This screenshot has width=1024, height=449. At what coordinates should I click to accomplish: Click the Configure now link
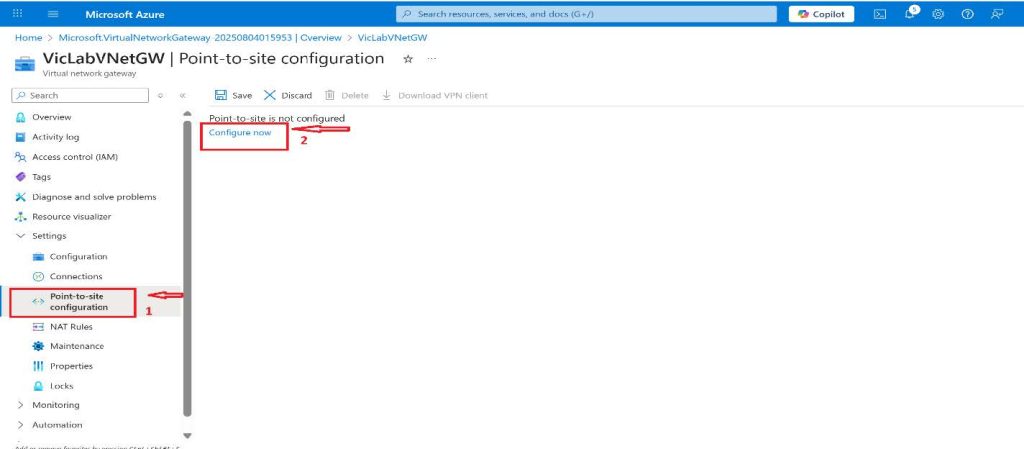tap(240, 133)
